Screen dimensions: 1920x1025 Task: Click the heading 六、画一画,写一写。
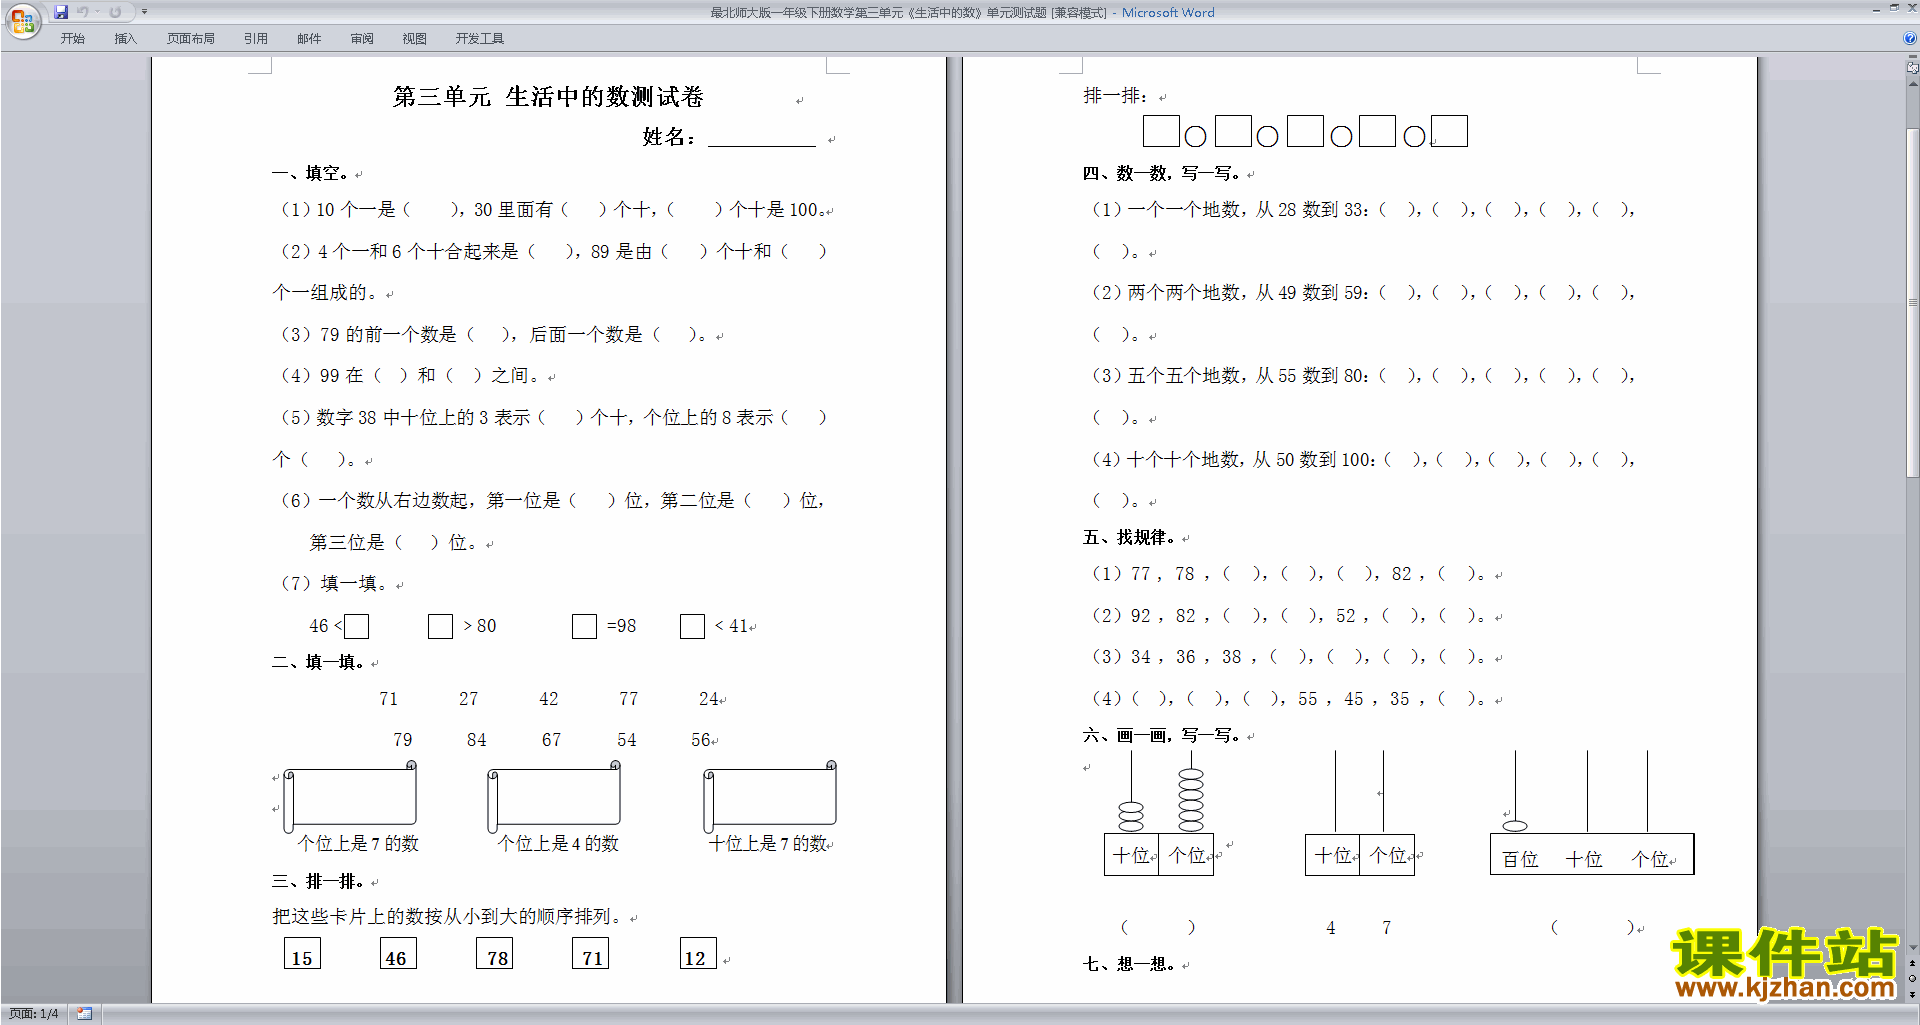1163,735
